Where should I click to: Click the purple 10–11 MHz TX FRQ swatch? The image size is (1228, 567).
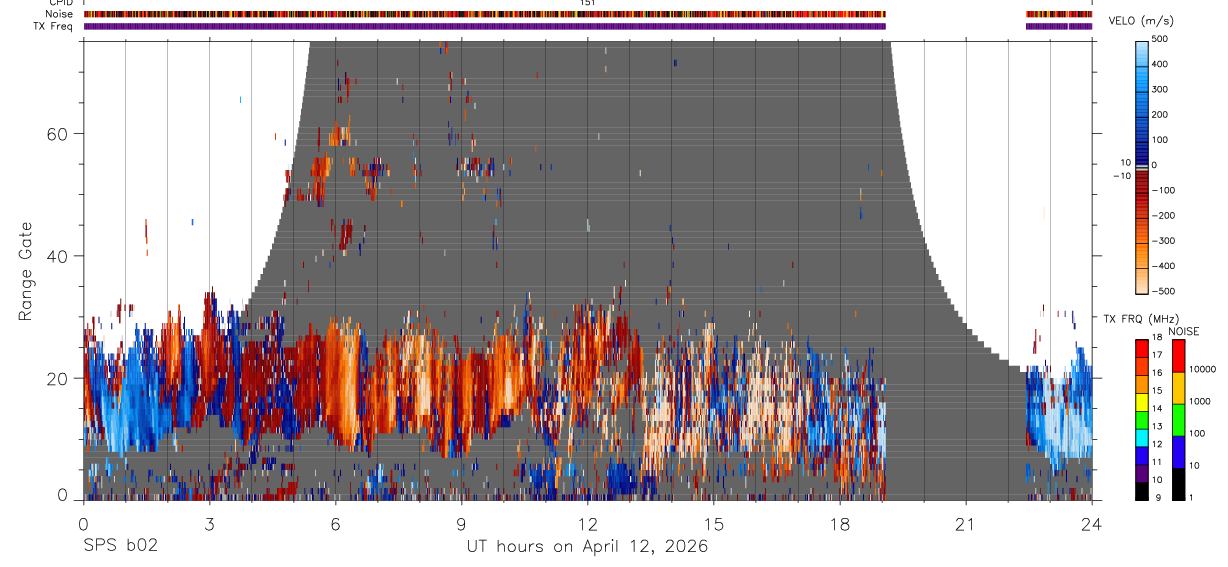tap(1142, 473)
